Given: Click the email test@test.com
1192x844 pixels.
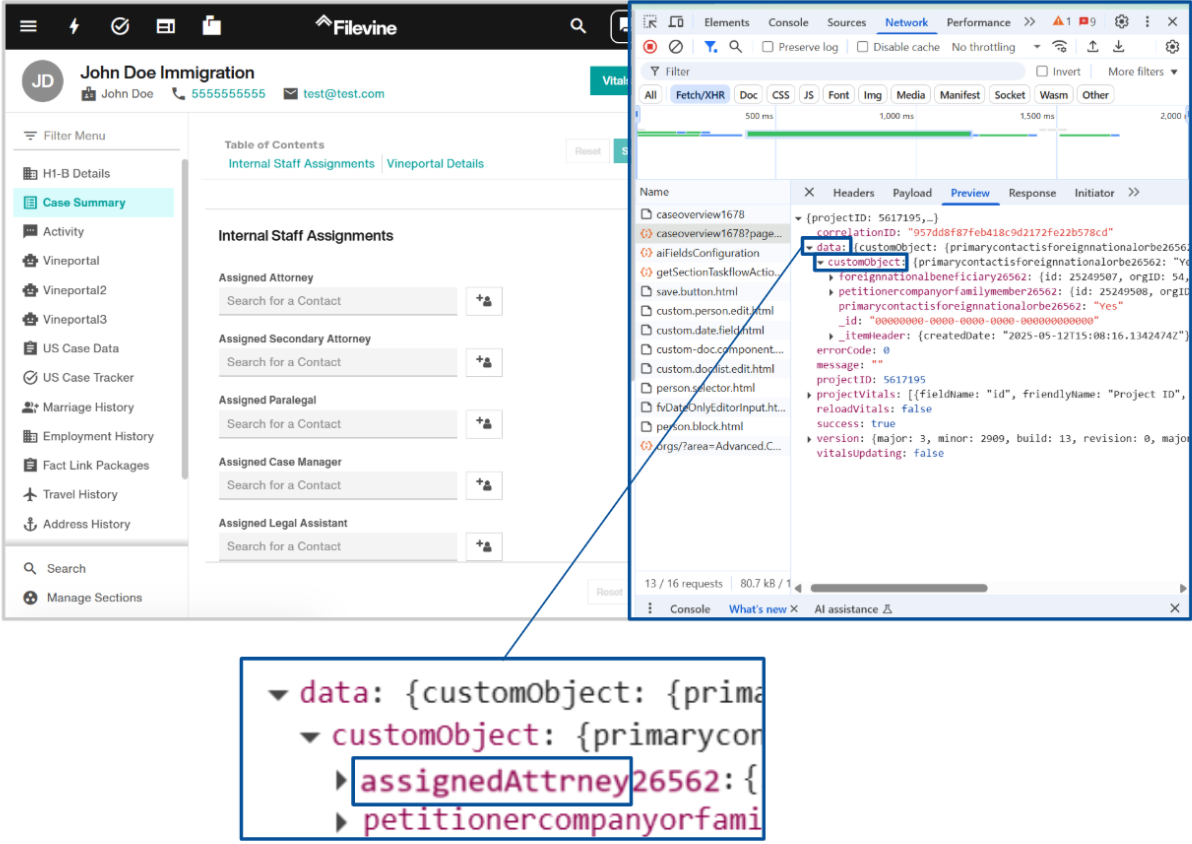Looking at the screenshot, I should [x=344, y=94].
